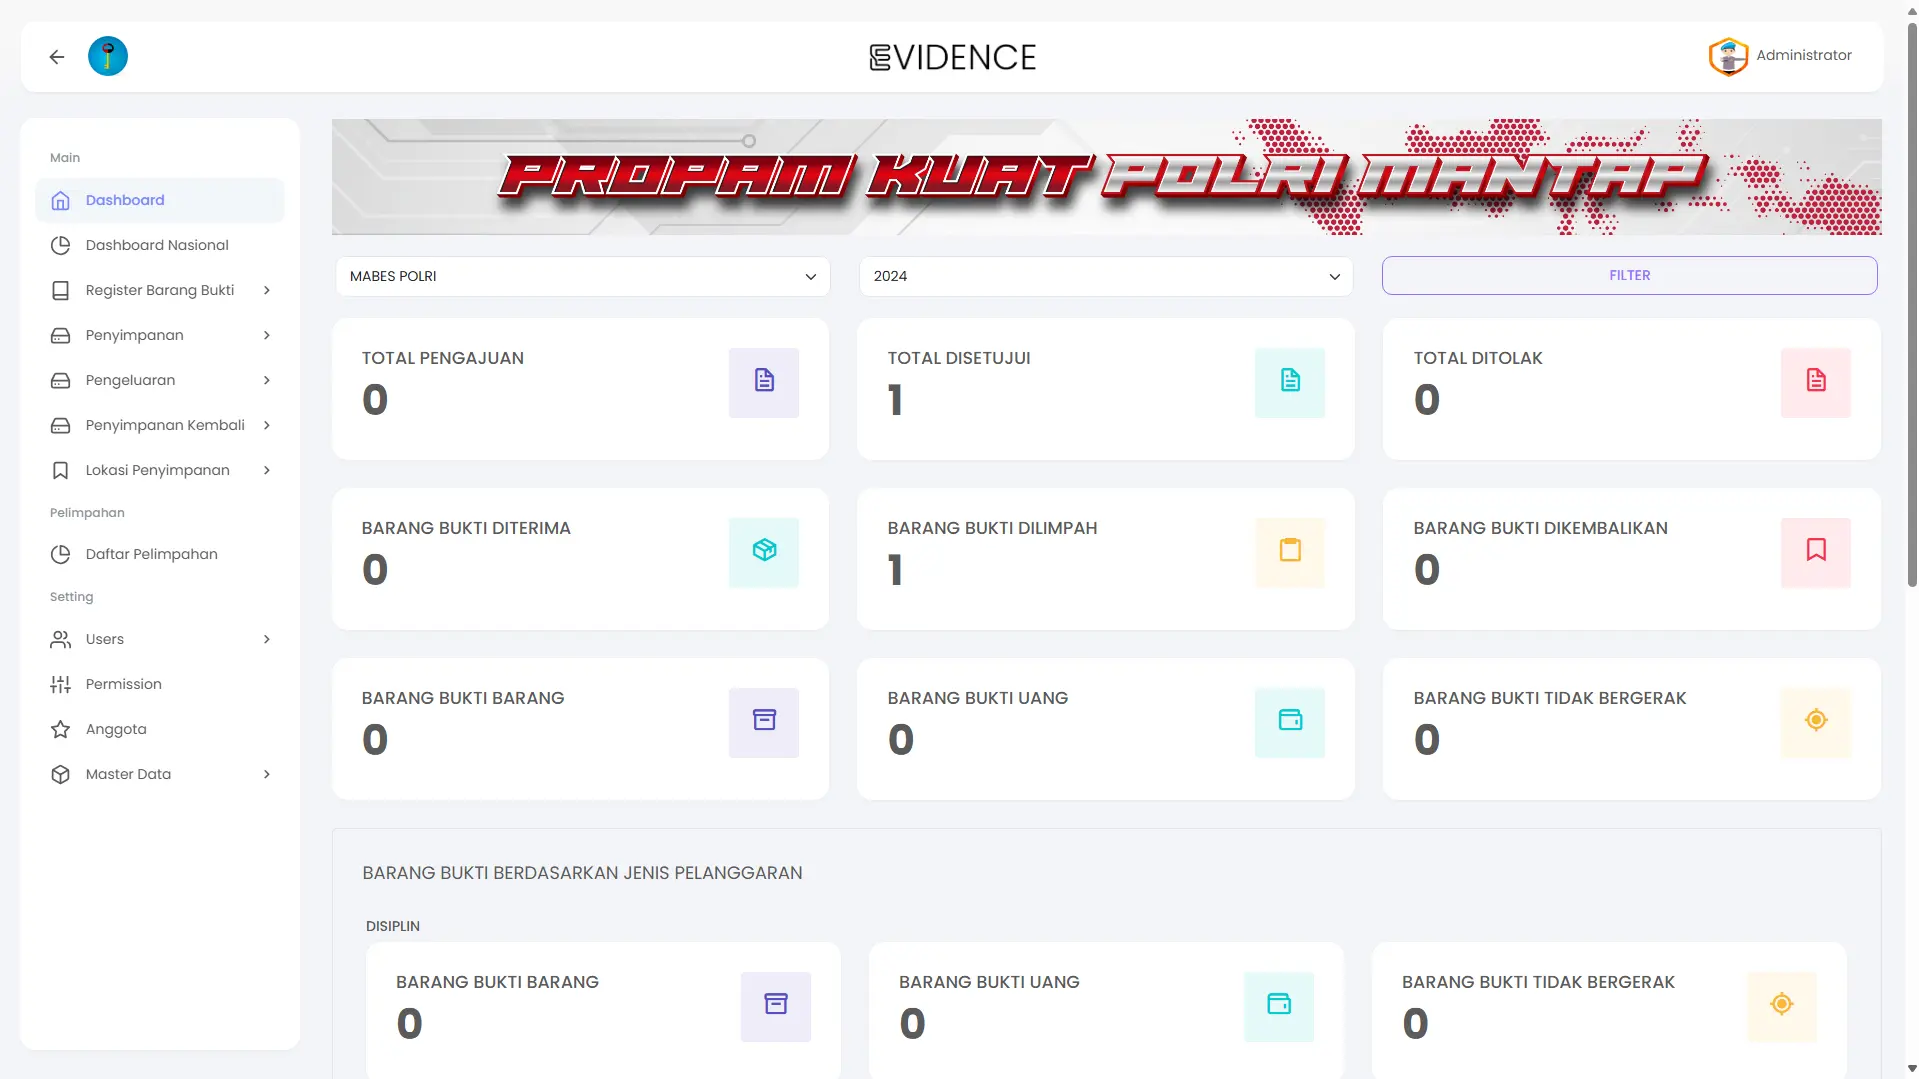Click the Anggota star icon
Image resolution: width=1919 pixels, height=1079 pixels.
61,729
